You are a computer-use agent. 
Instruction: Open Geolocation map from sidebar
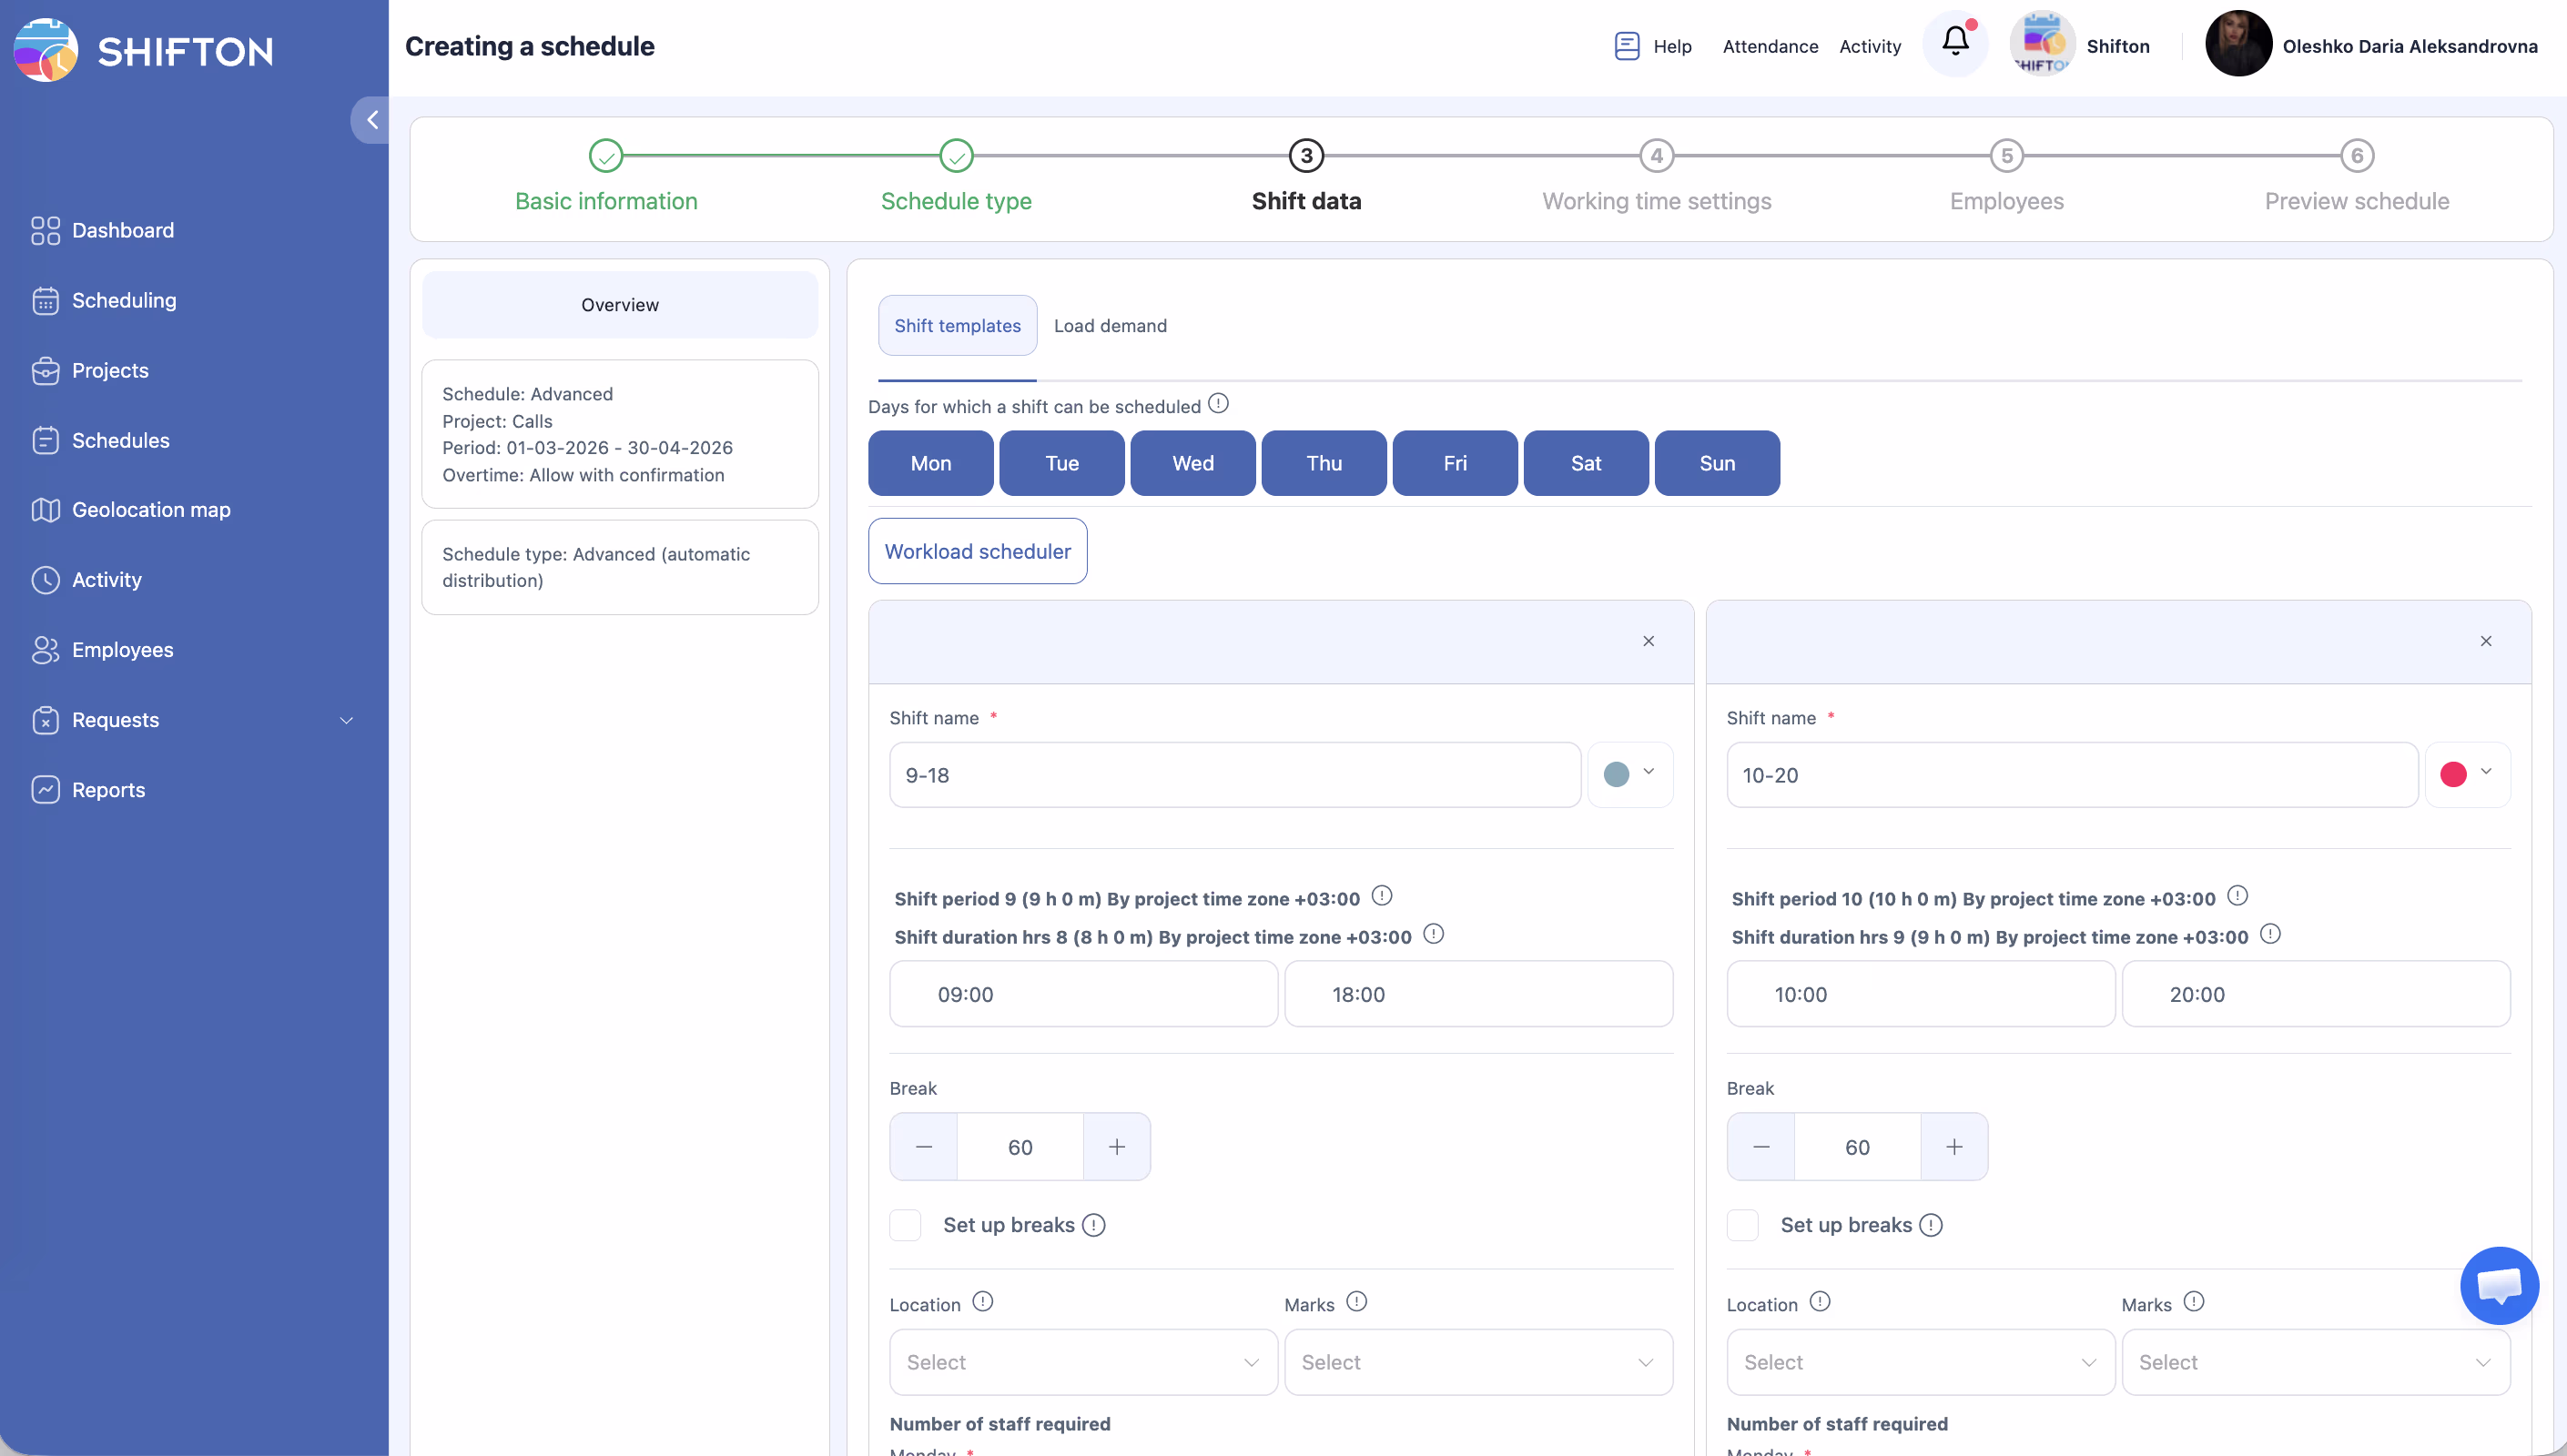pos(151,510)
